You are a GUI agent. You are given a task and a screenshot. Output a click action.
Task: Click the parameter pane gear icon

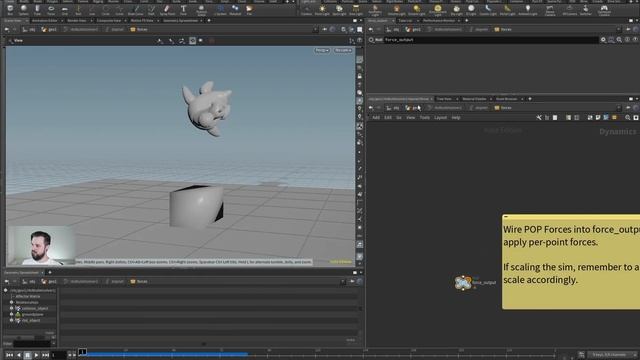pyautogui.click(x=603, y=40)
